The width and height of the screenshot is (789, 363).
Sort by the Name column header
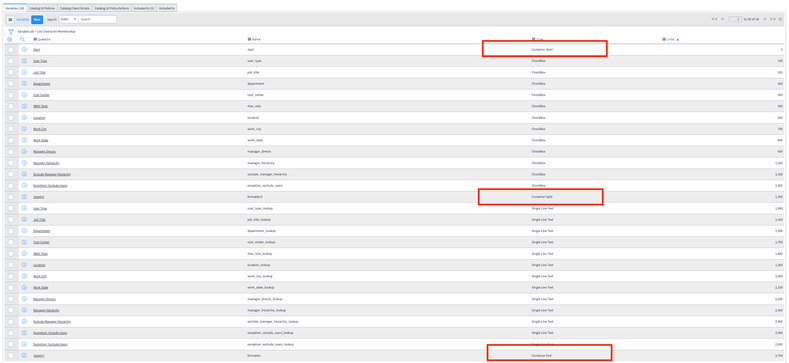[x=256, y=39]
